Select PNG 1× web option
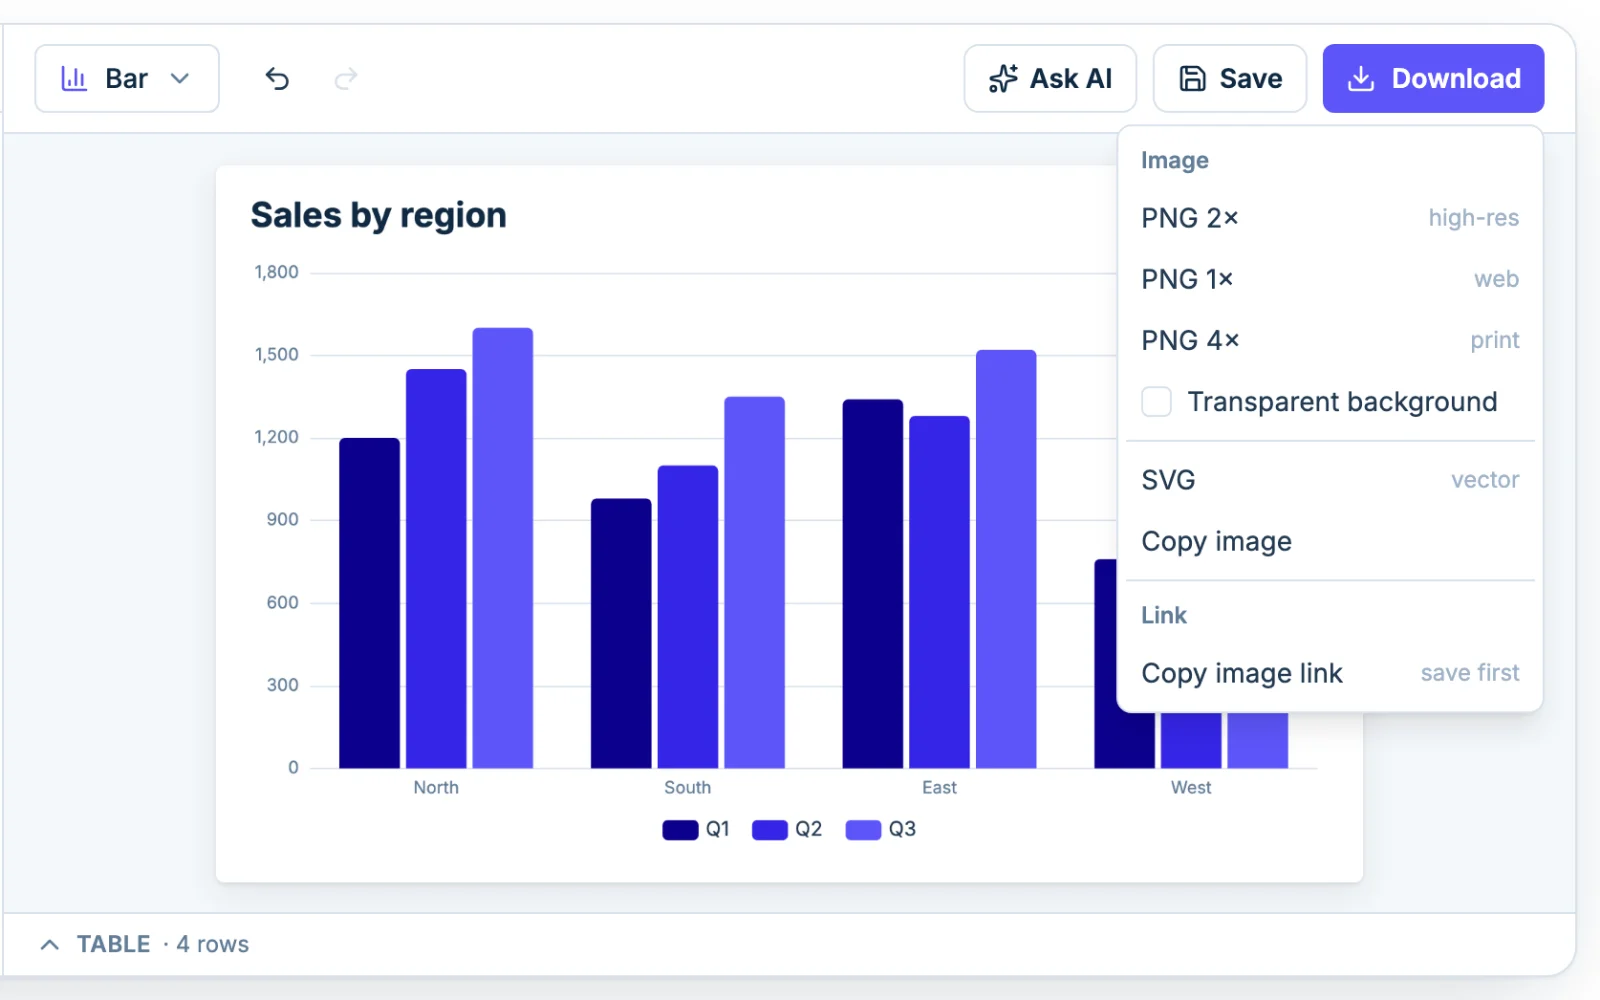 [x=1330, y=279]
